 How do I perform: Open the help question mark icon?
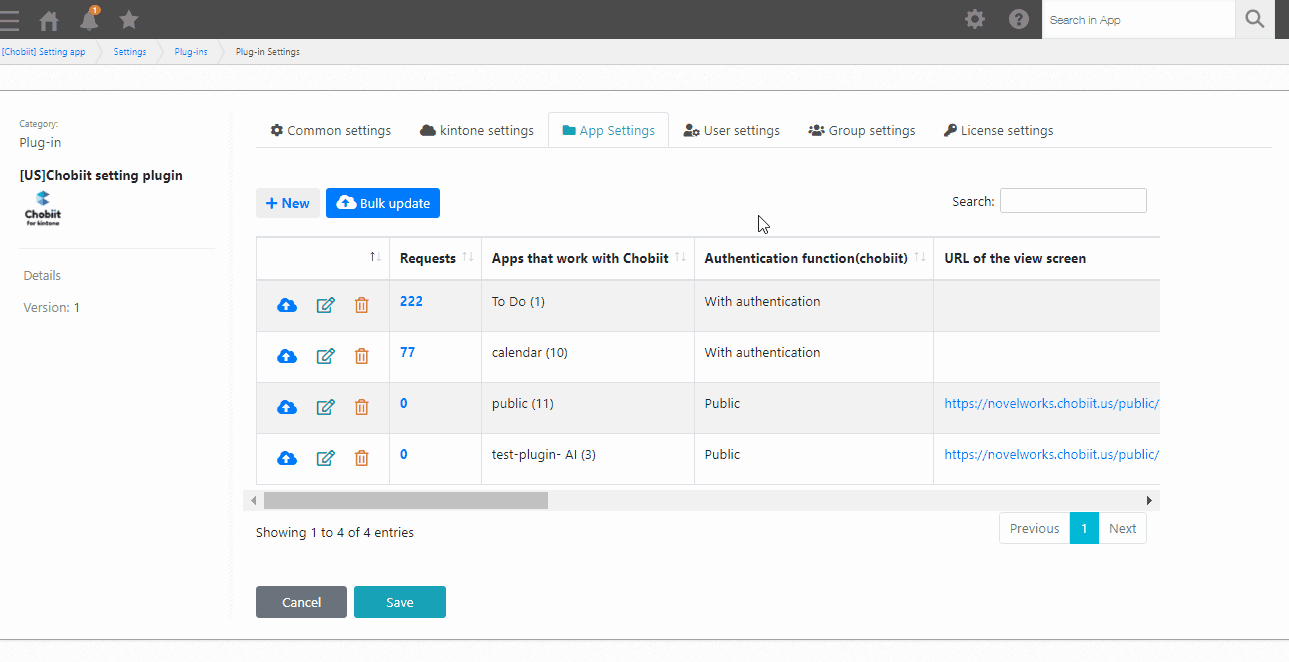pos(1019,19)
